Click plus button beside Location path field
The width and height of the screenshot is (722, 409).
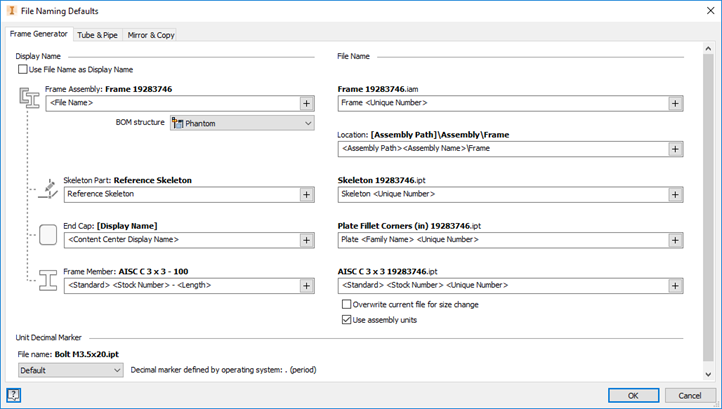[x=676, y=149]
